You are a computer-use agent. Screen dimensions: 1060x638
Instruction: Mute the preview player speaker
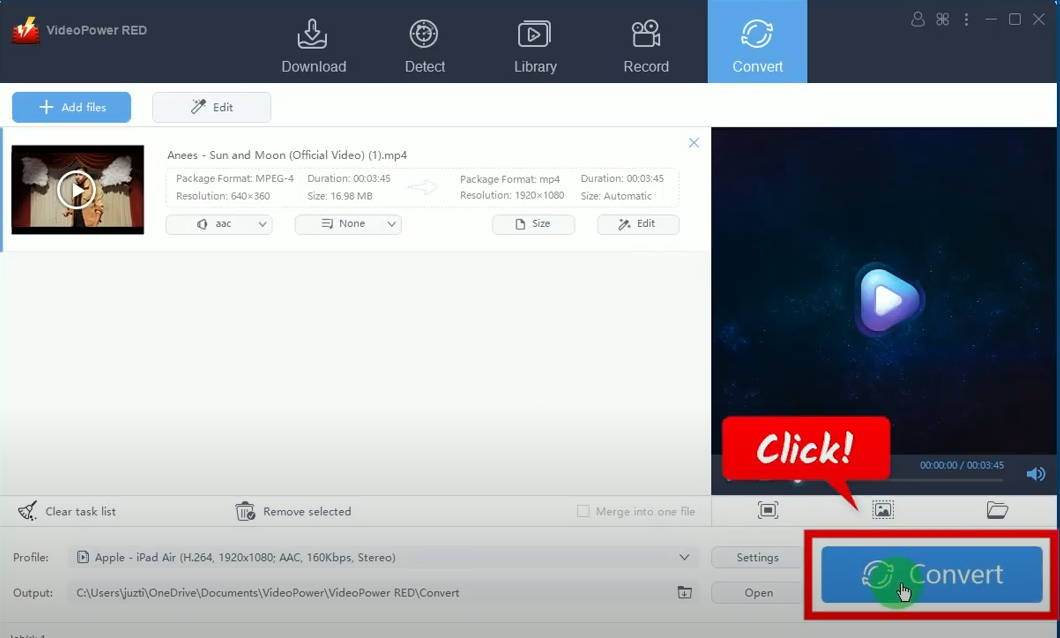point(1036,473)
